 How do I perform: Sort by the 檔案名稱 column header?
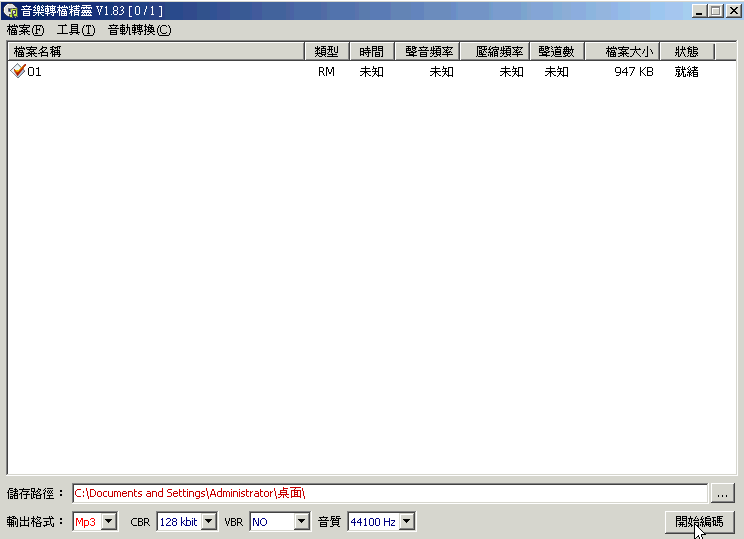click(156, 51)
